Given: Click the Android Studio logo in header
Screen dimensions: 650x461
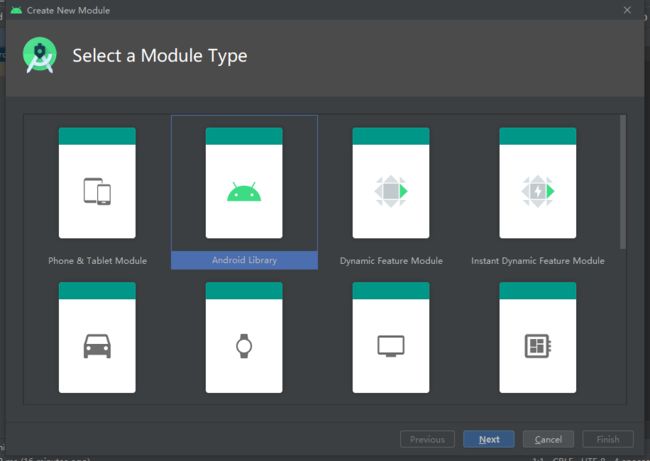Looking at the screenshot, I should pyautogui.click(x=40, y=55).
